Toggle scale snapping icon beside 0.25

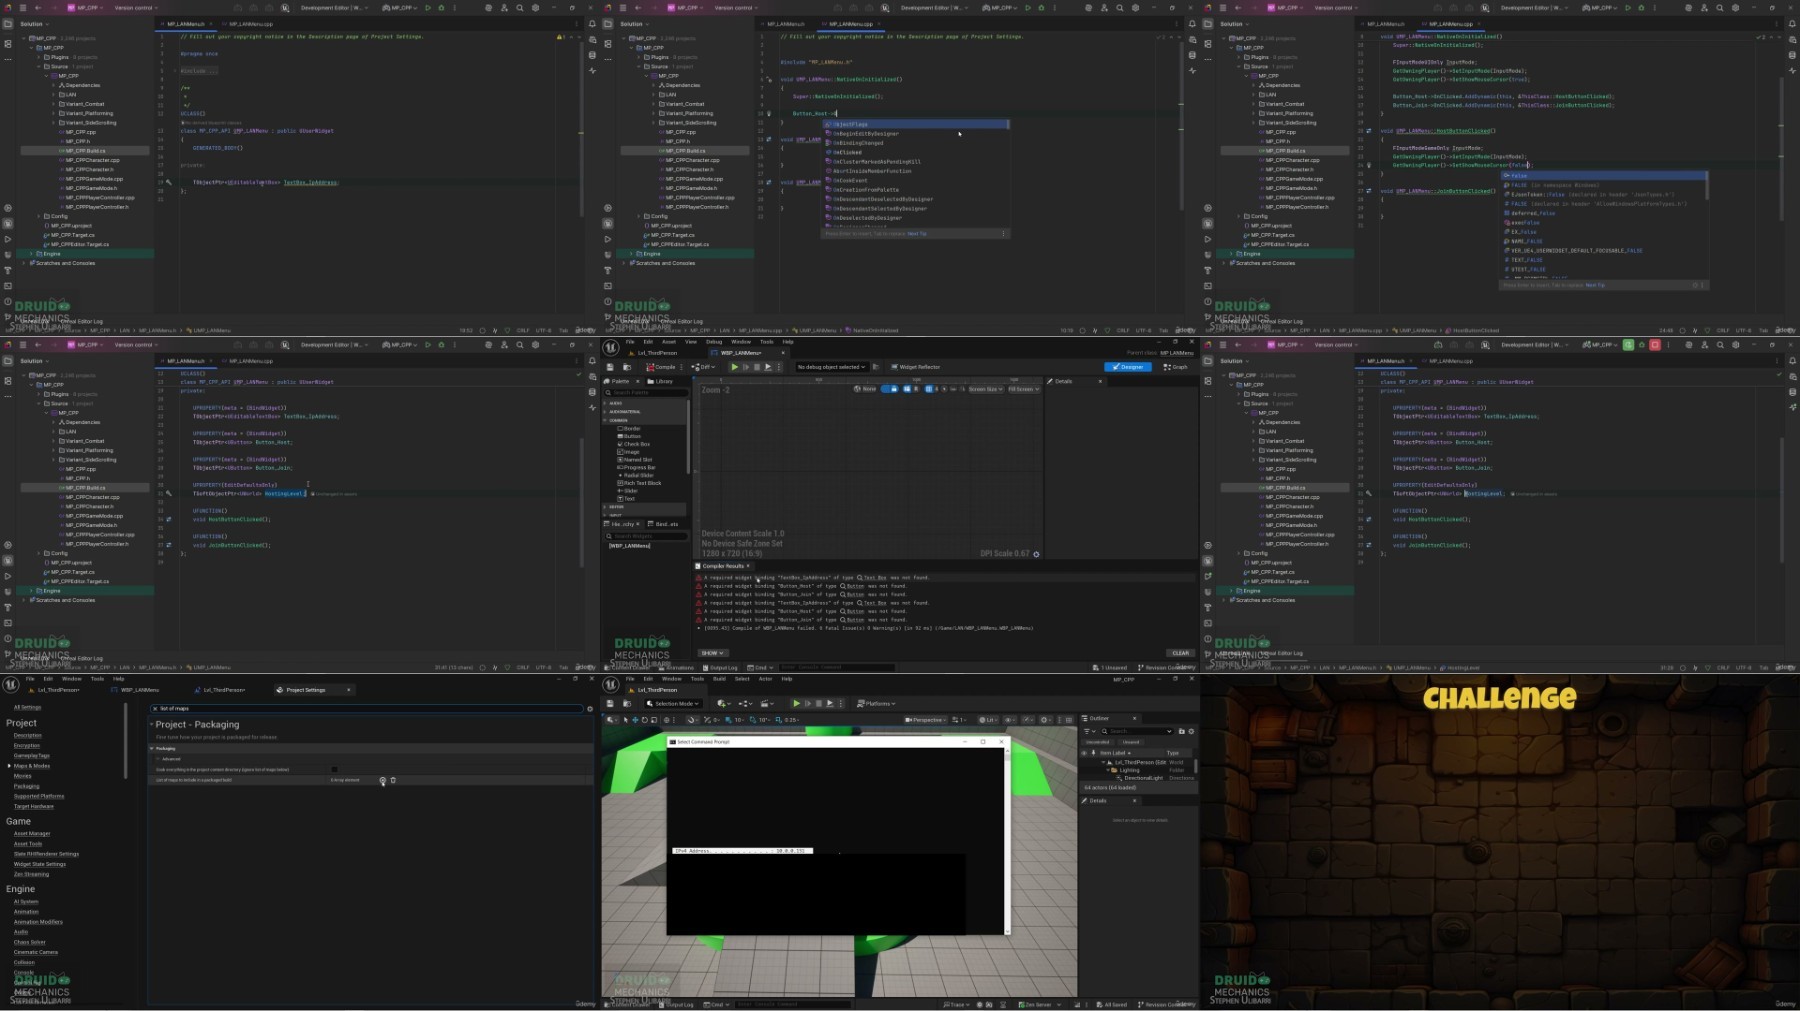click(x=780, y=720)
